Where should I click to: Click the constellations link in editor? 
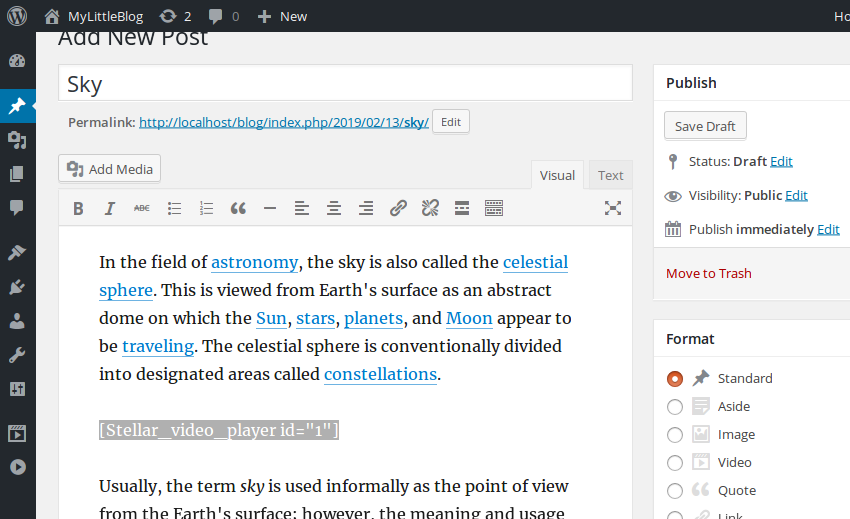[x=380, y=374]
